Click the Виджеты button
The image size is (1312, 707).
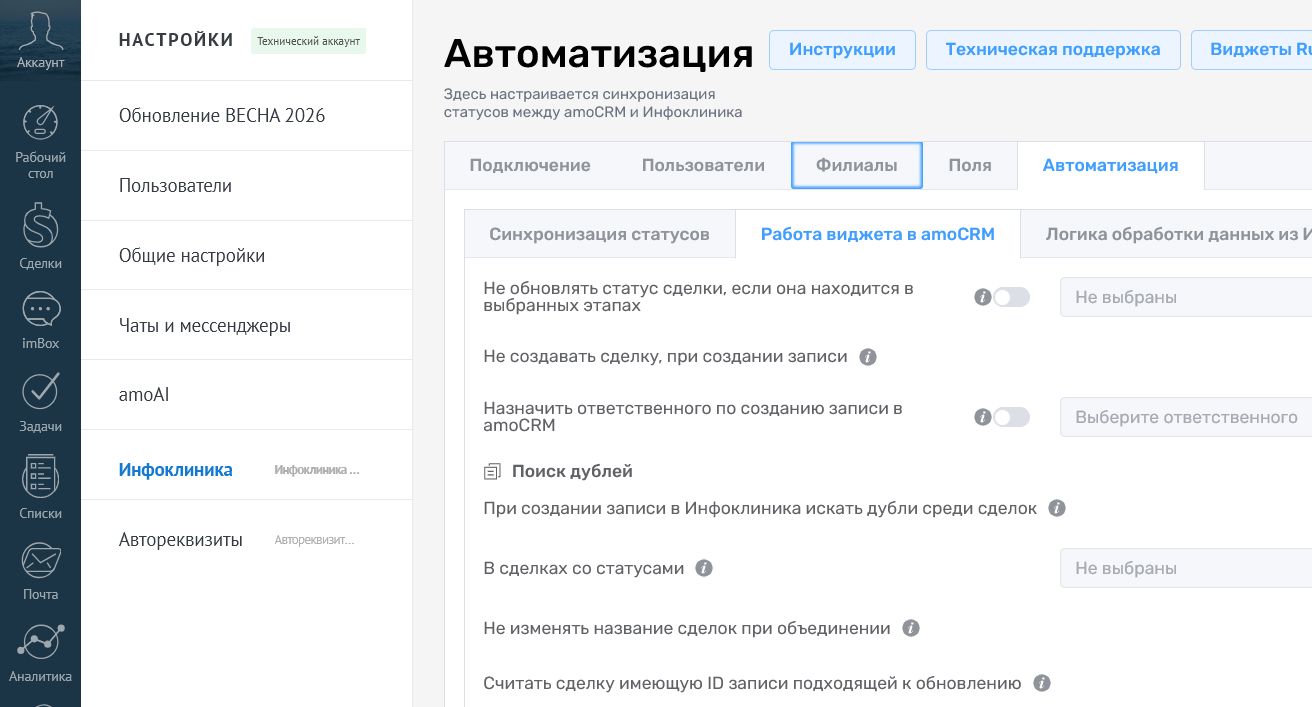pos(1252,50)
